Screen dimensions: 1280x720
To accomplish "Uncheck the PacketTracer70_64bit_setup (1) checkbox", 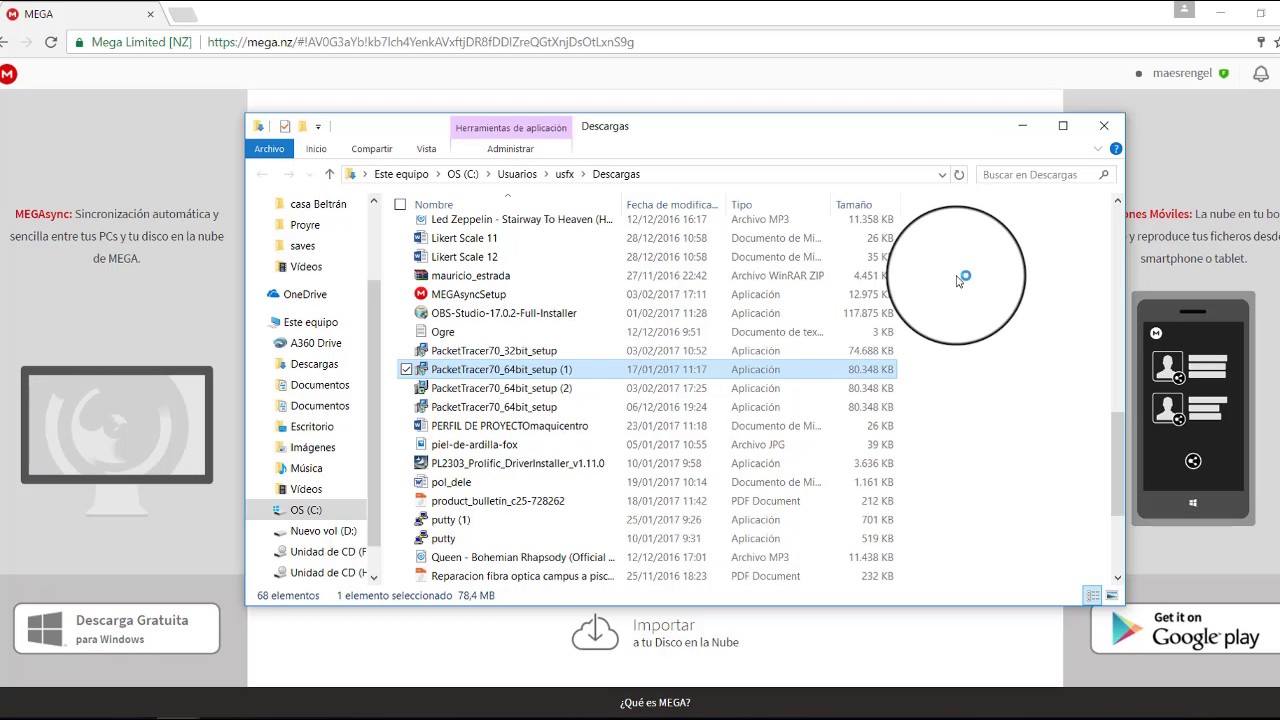I will click(406, 369).
